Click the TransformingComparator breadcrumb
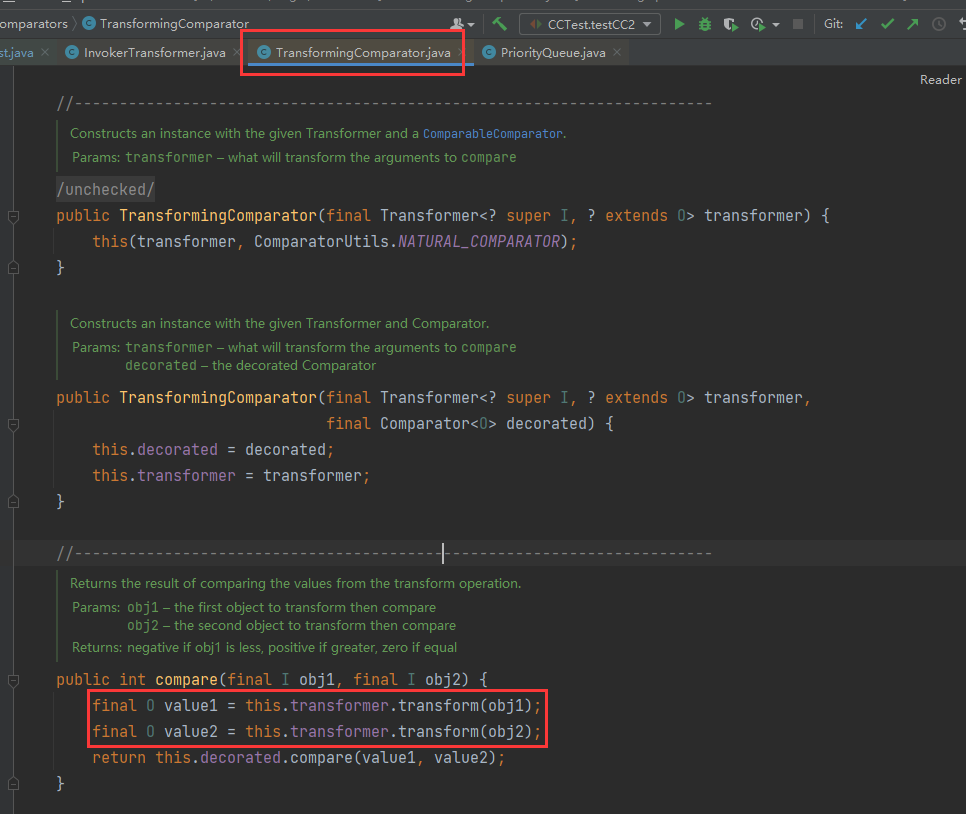 [174, 23]
